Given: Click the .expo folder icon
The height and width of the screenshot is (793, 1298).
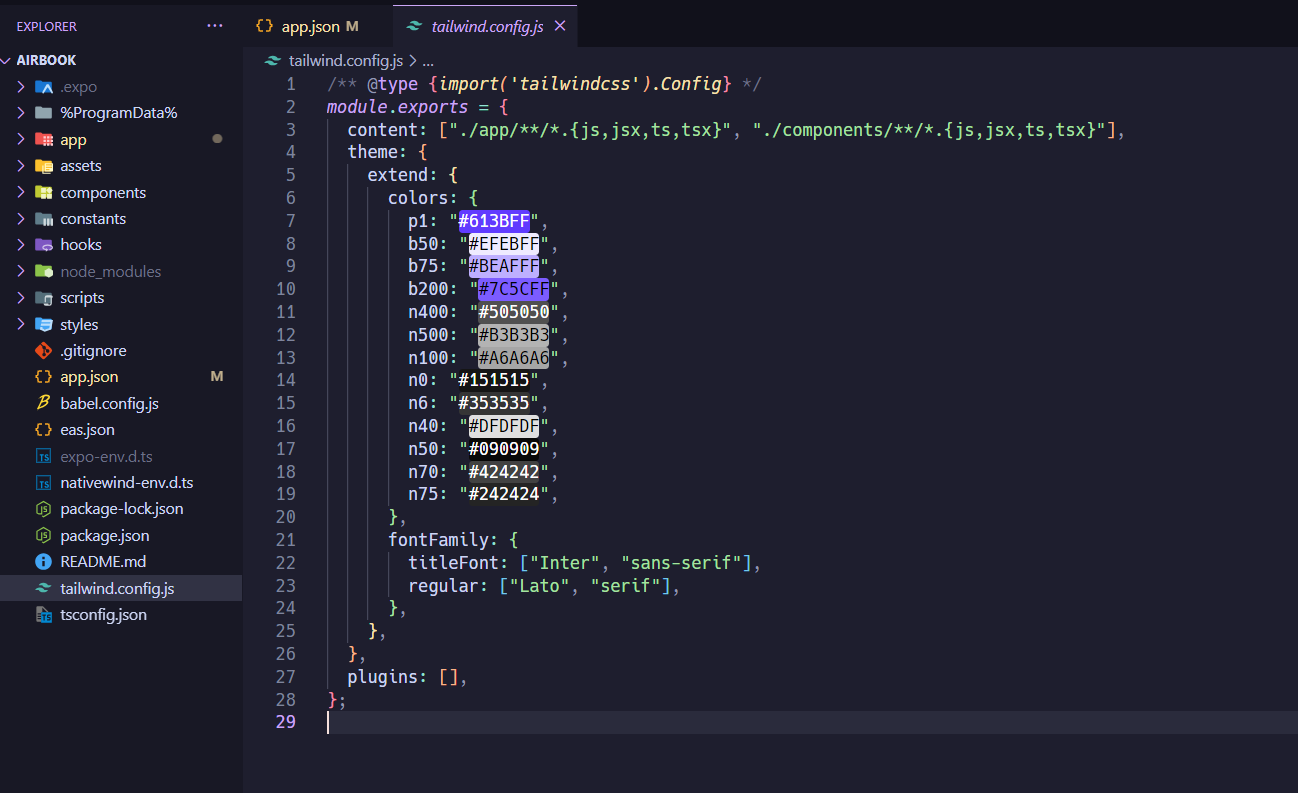Looking at the screenshot, I should [x=43, y=87].
